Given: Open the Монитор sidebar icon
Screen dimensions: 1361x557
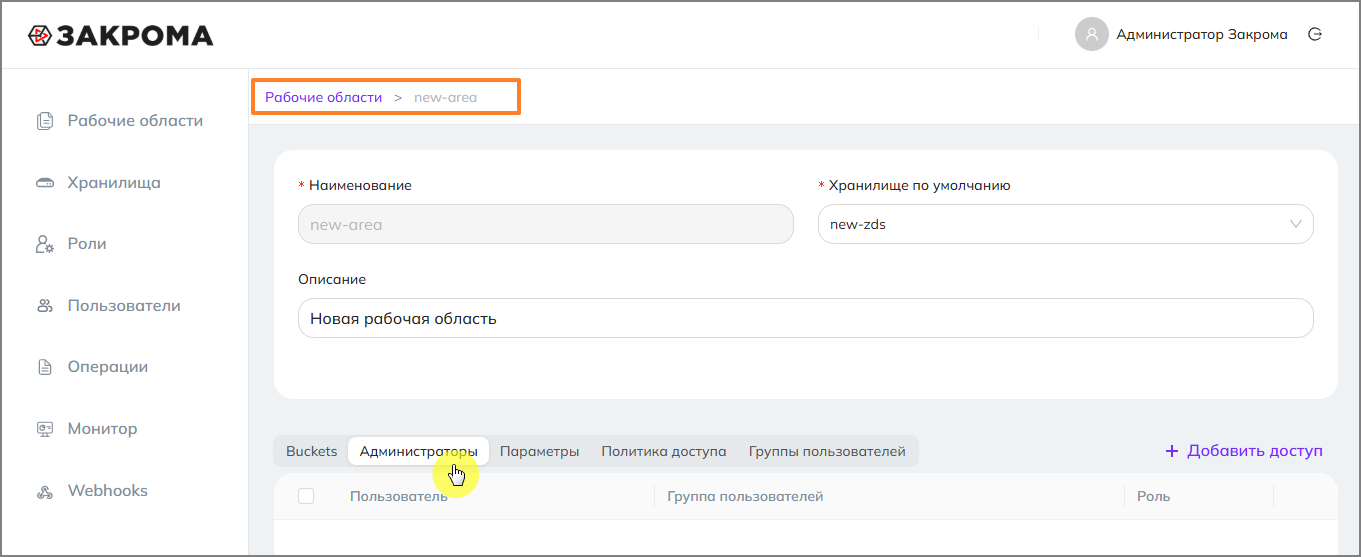Looking at the screenshot, I should coord(44,429).
